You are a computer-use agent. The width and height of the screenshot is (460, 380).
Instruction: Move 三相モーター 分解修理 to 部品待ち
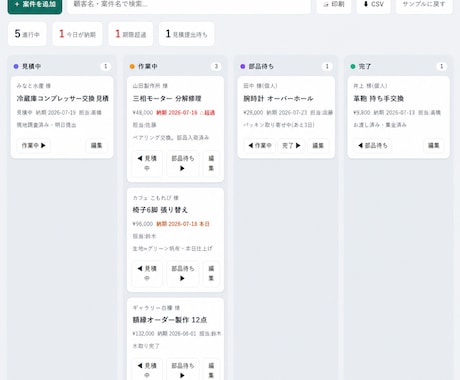coord(183,163)
